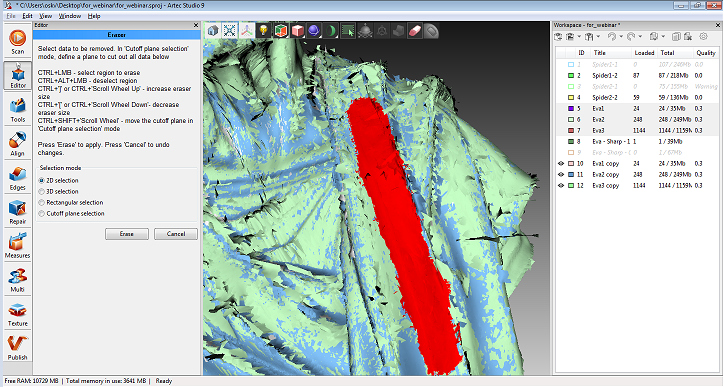This screenshot has width=724, height=387.
Task: Open the View menu
Action: (45, 16)
